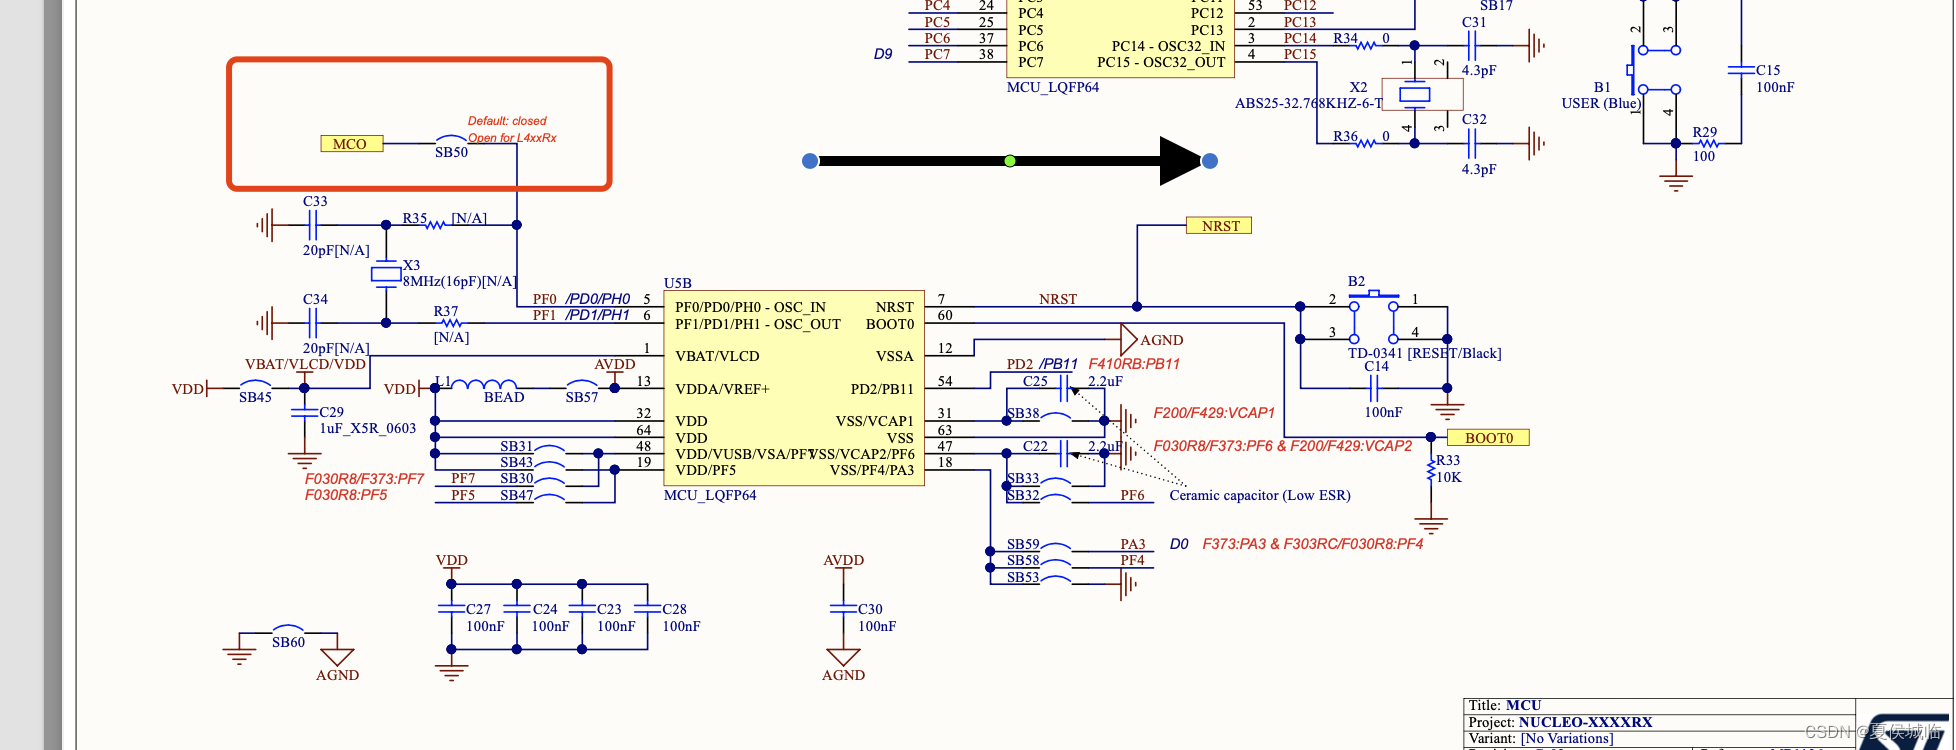Click pin name "PF1/PD1/PH1 - OSC_OUT"

pyautogui.click(x=758, y=324)
